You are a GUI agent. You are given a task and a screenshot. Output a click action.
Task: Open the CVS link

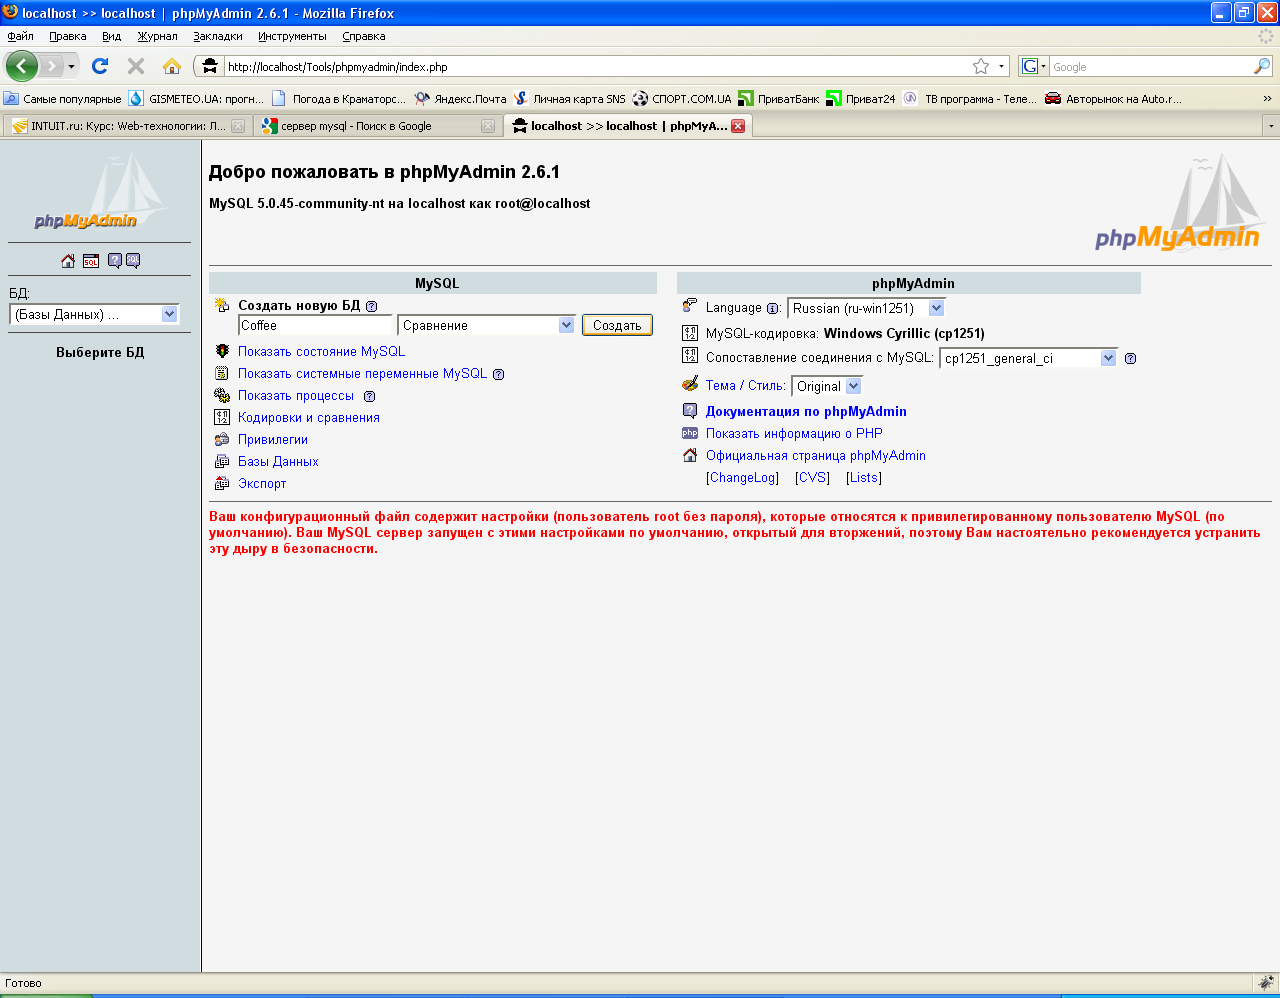click(812, 477)
